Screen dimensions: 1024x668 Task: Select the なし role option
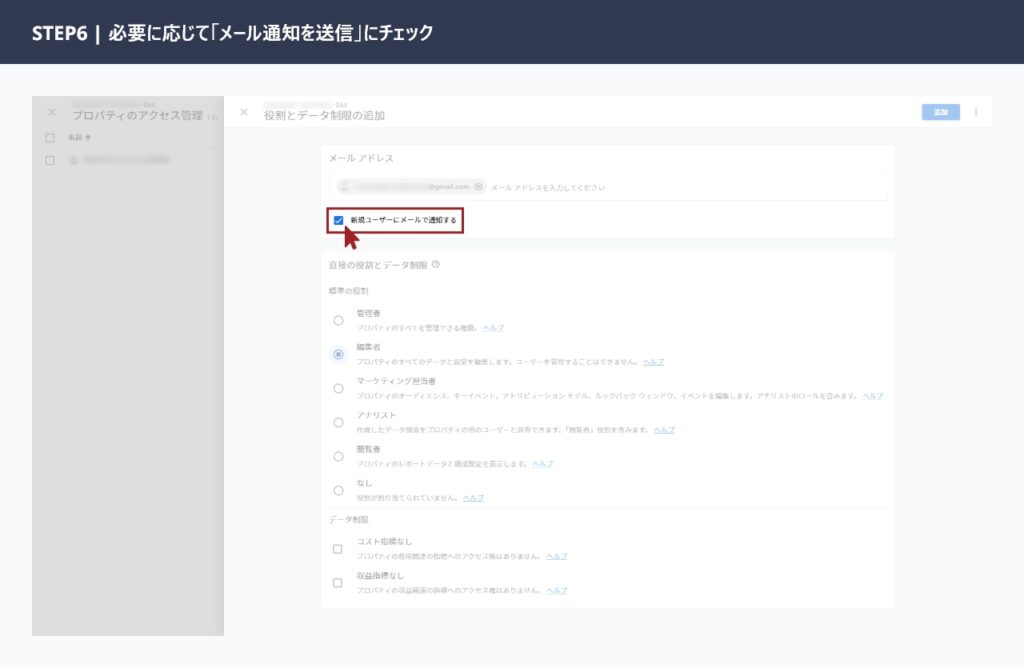tap(338, 490)
